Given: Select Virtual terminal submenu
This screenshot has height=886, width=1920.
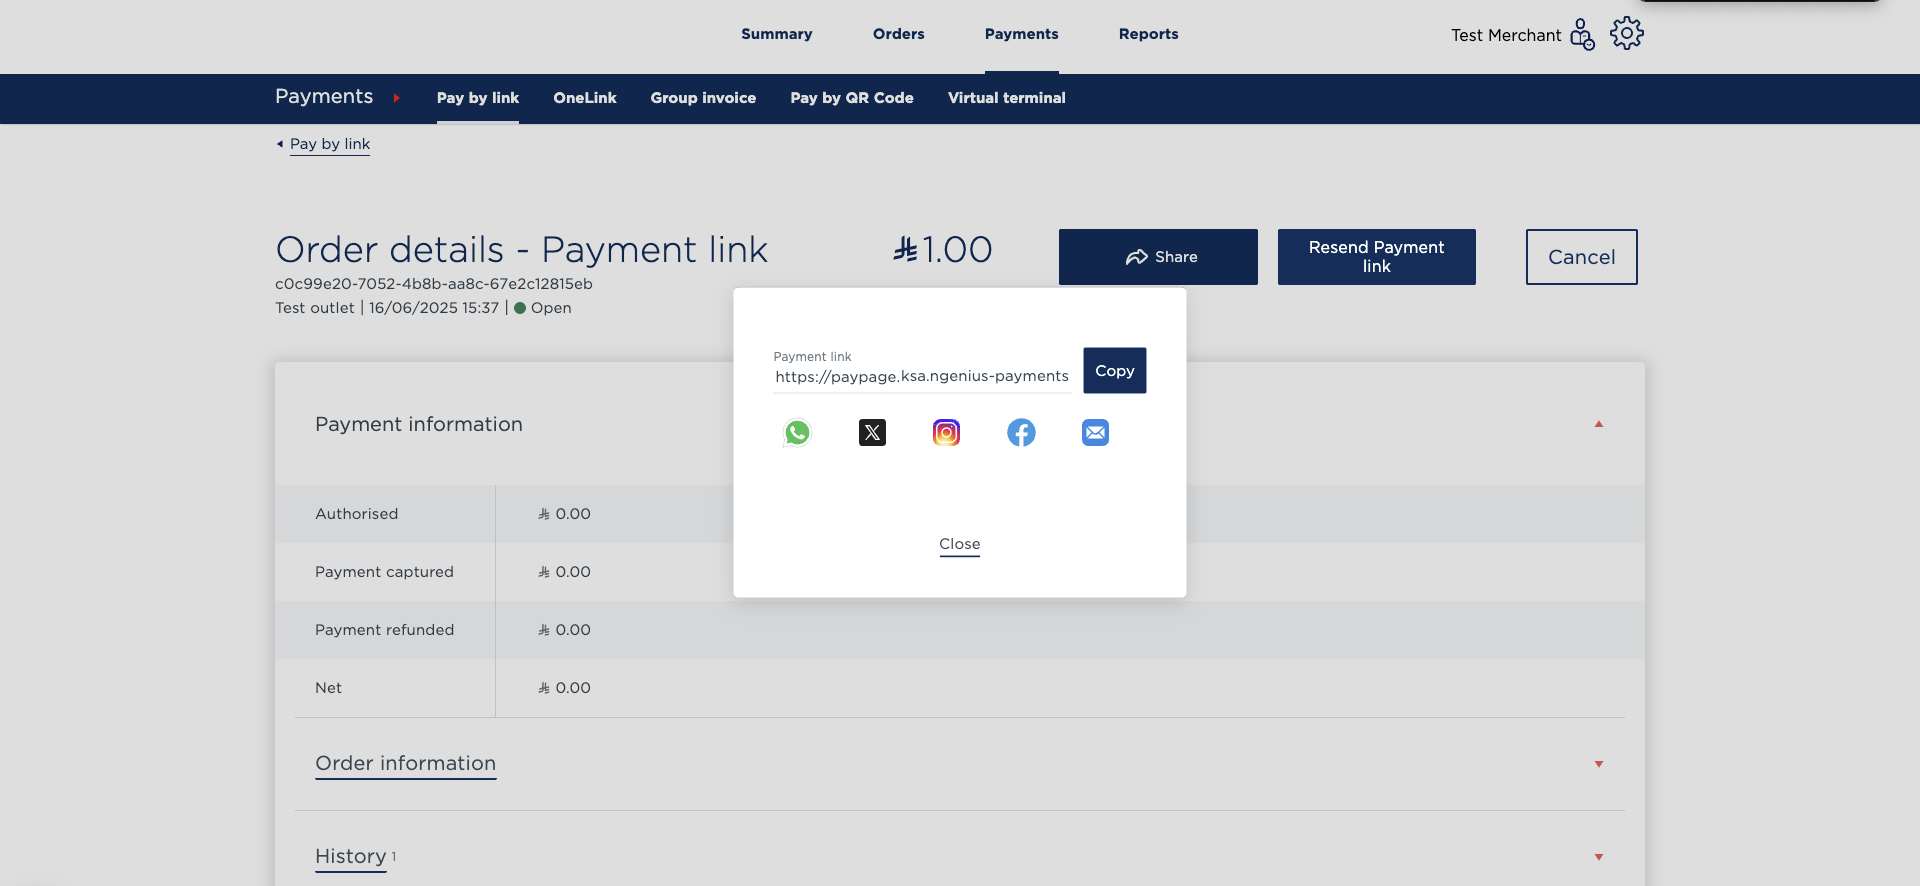Looking at the screenshot, I should tap(1007, 98).
